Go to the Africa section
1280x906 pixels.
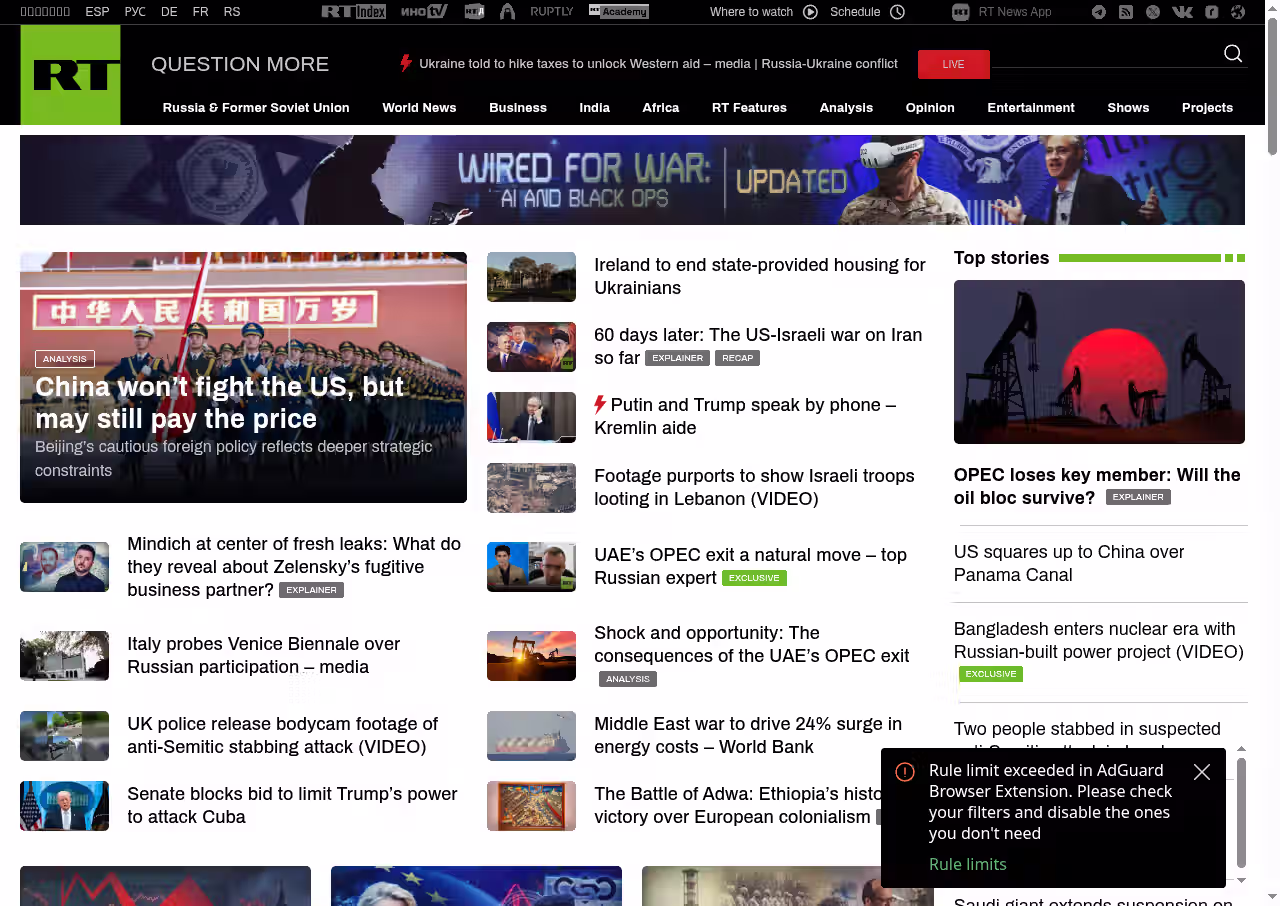pos(660,108)
